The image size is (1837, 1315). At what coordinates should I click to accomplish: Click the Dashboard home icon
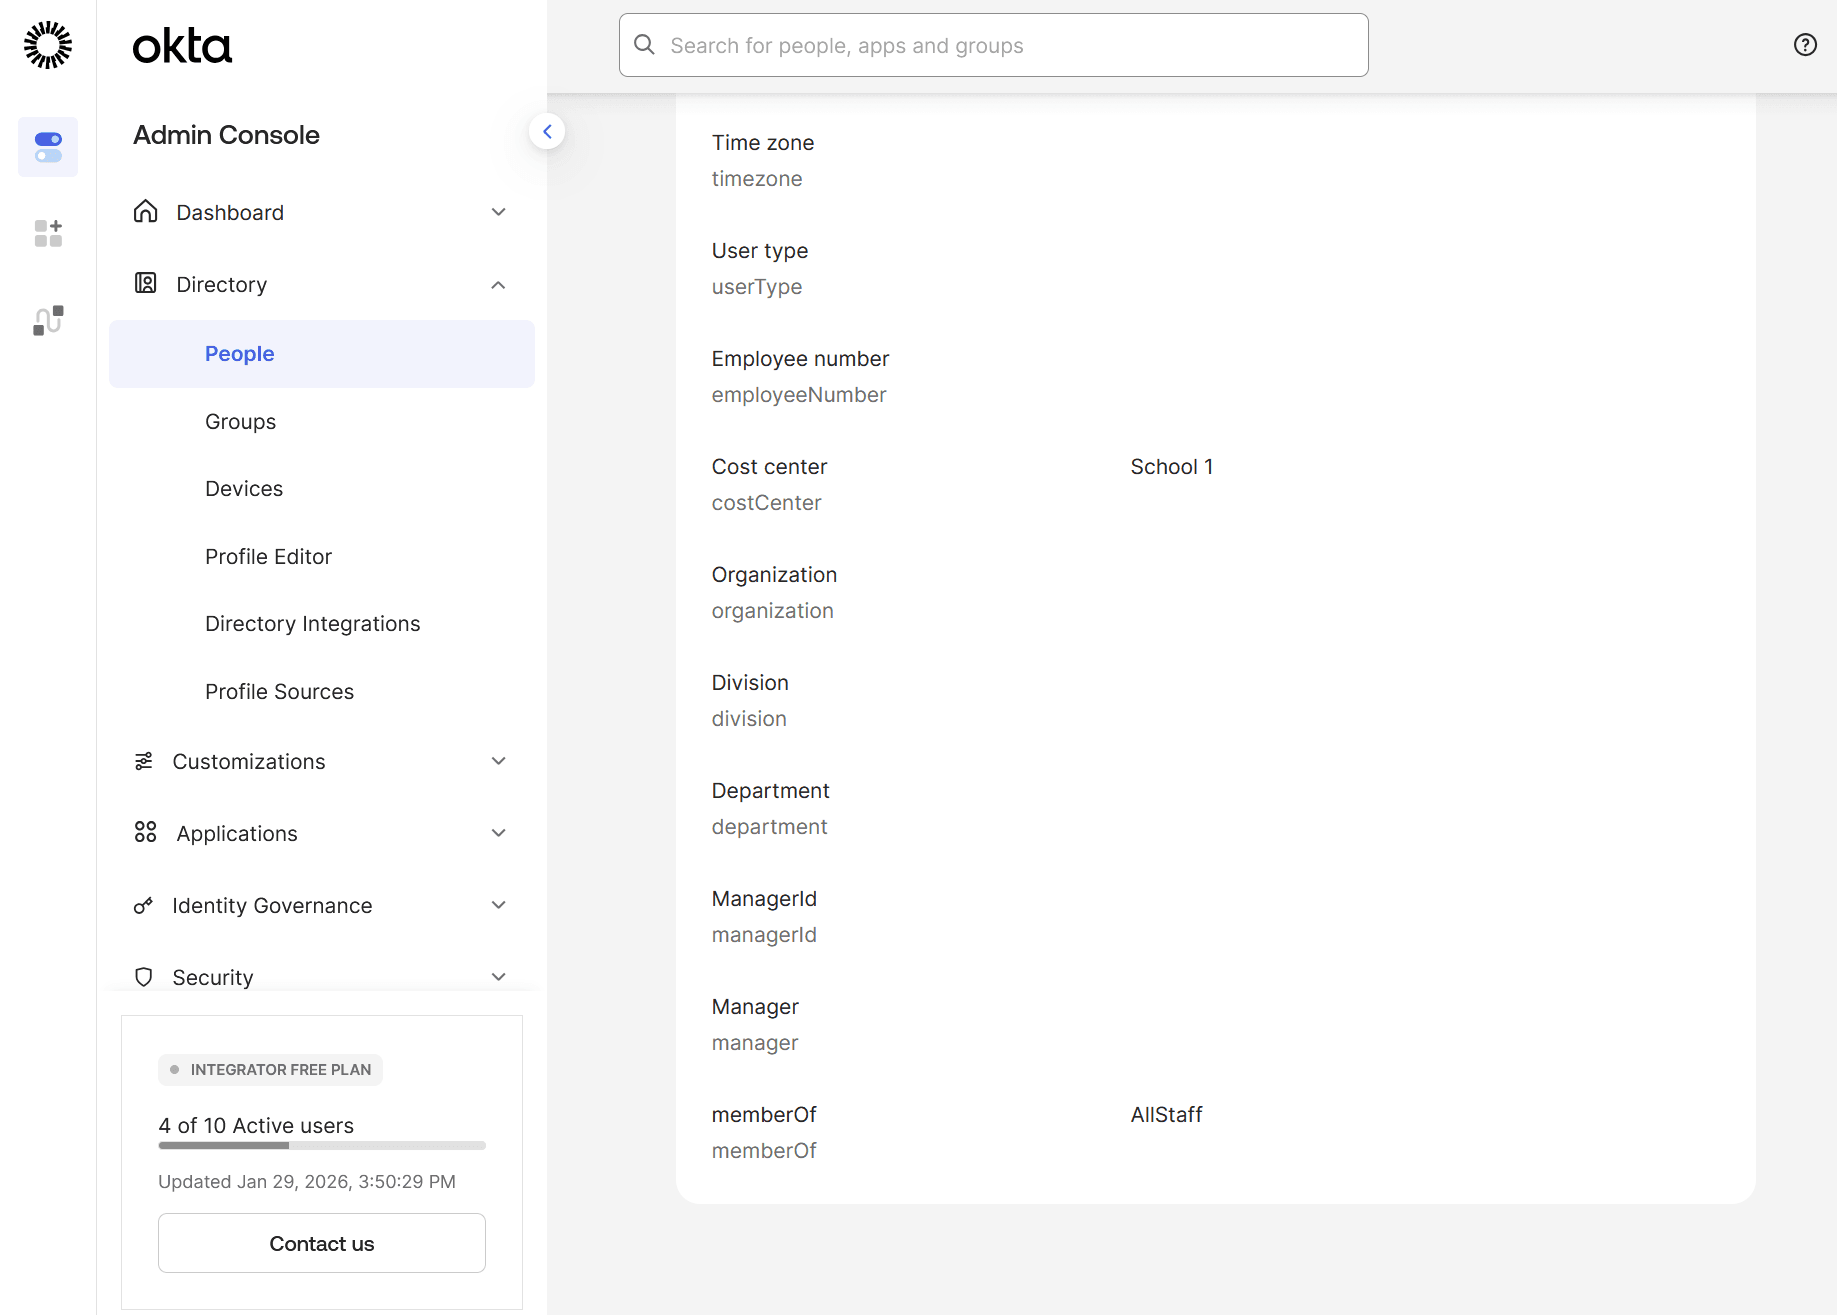[145, 211]
